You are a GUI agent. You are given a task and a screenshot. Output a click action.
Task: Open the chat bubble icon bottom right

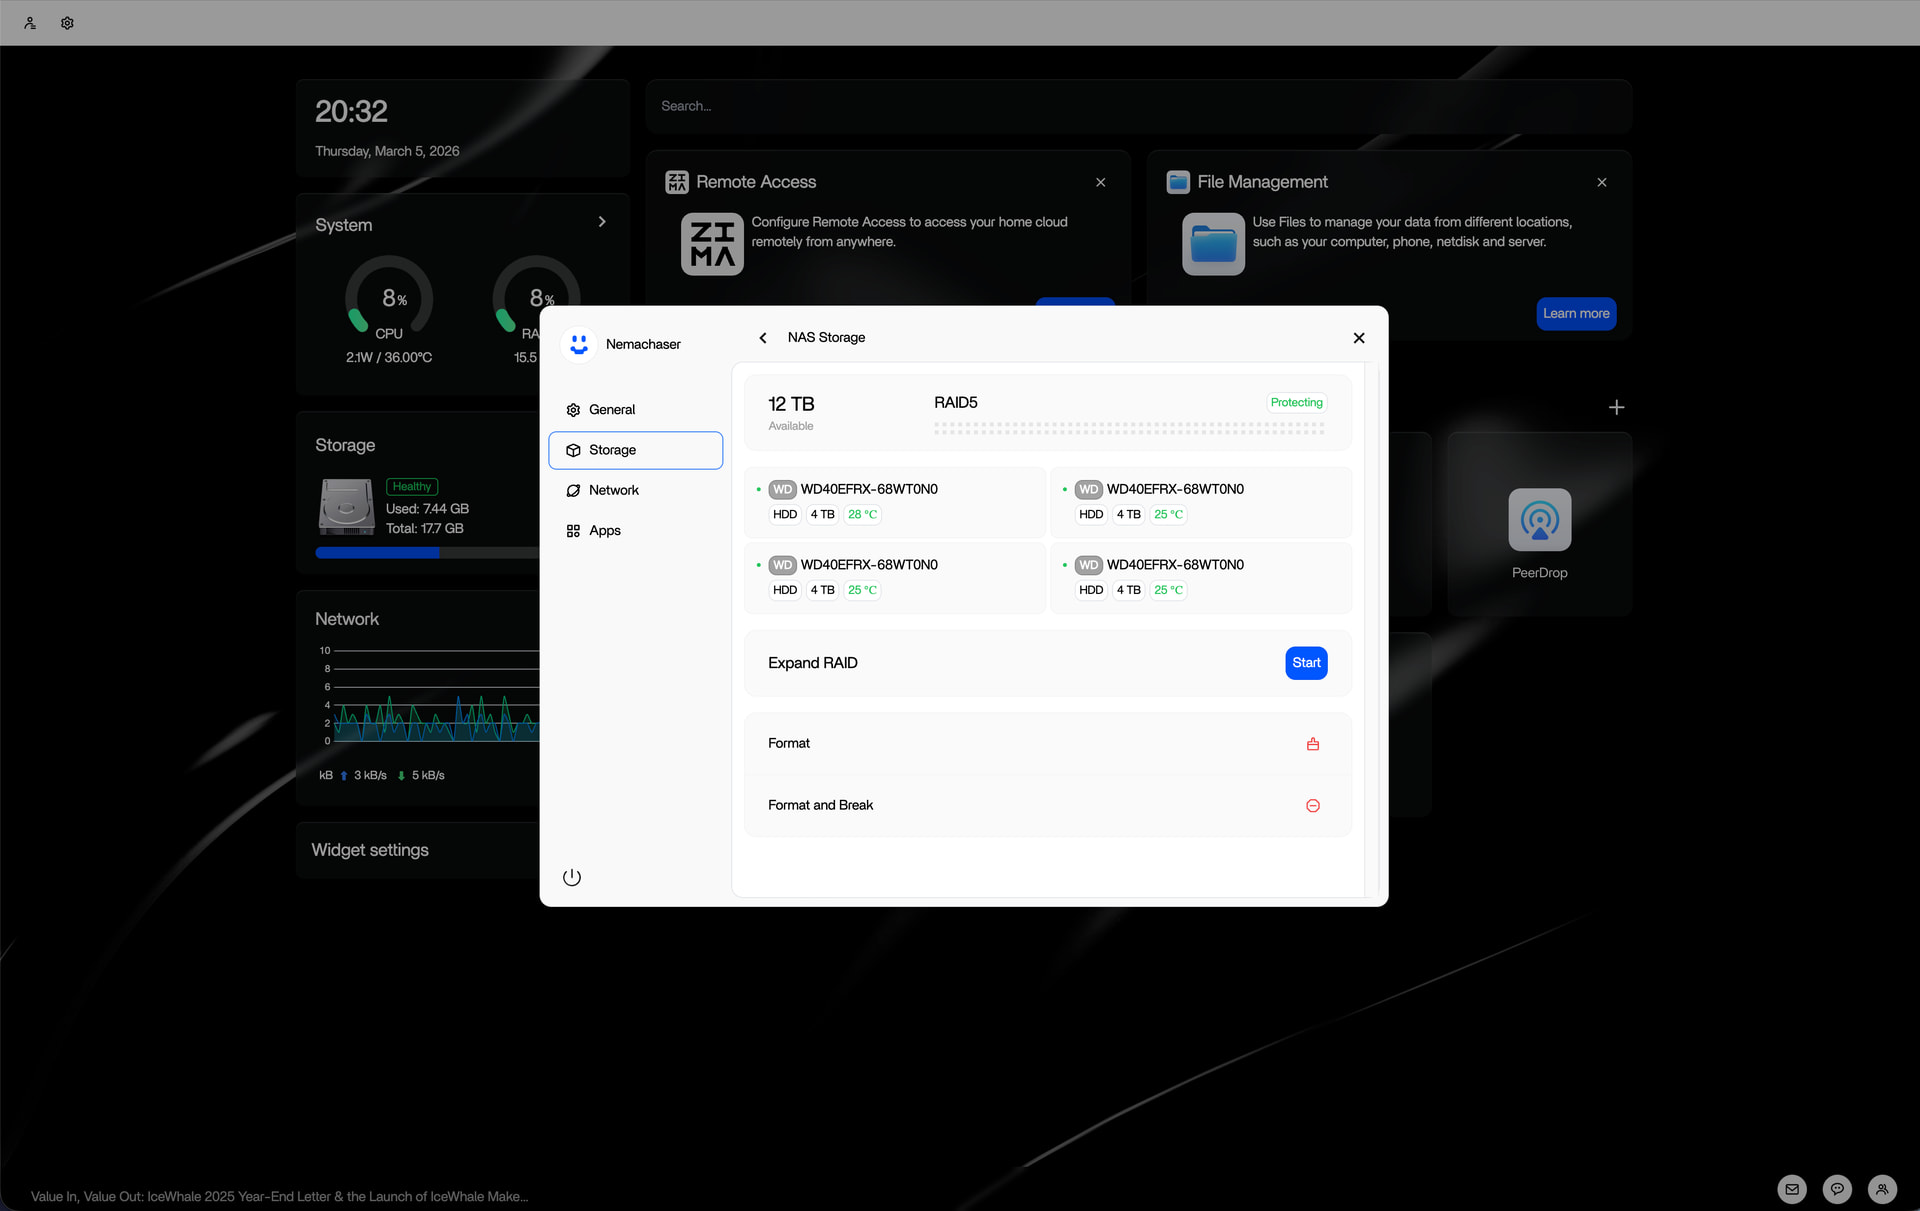pyautogui.click(x=1837, y=1189)
